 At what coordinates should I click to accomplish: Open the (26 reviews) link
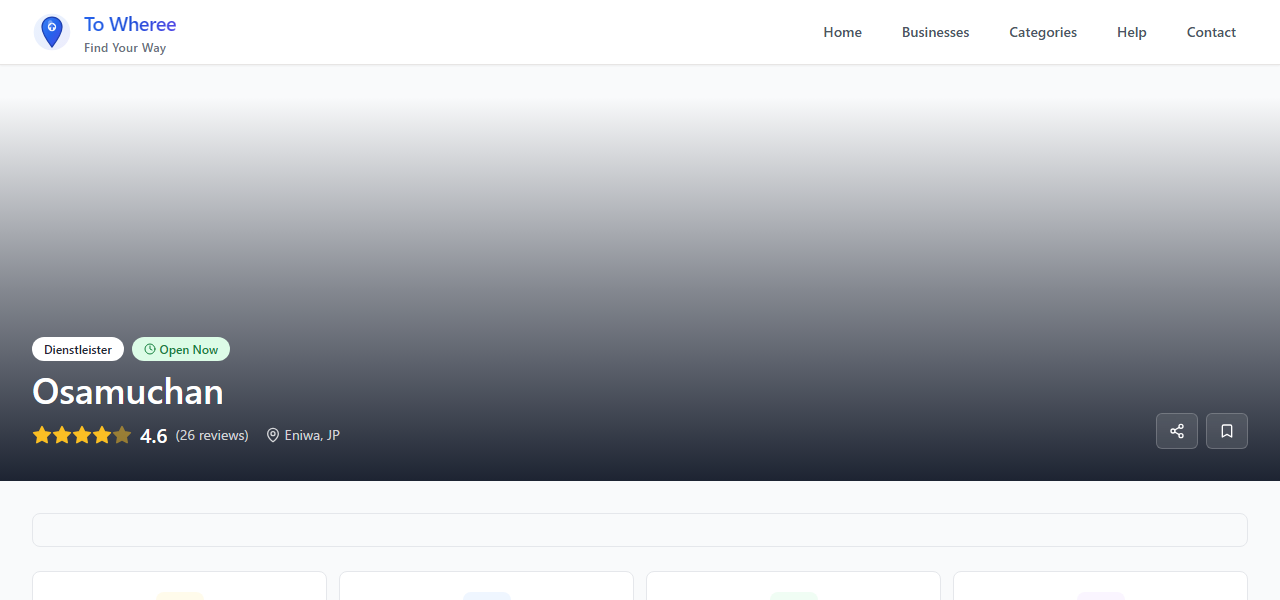212,435
